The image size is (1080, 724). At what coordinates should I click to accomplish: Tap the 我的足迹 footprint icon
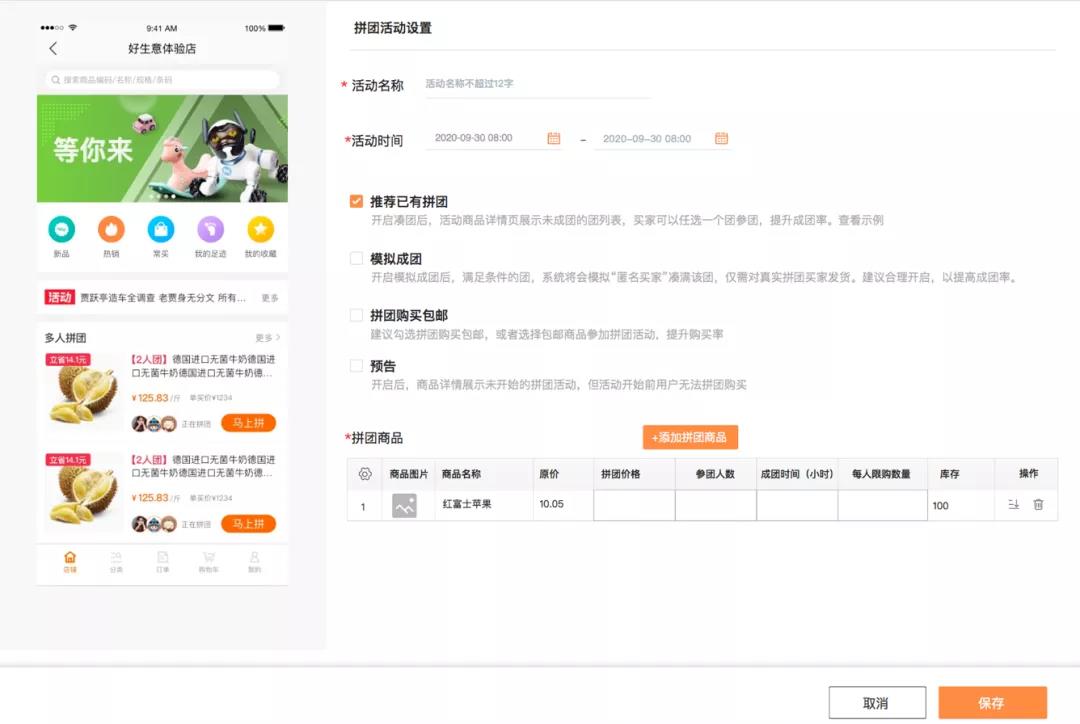[210, 230]
